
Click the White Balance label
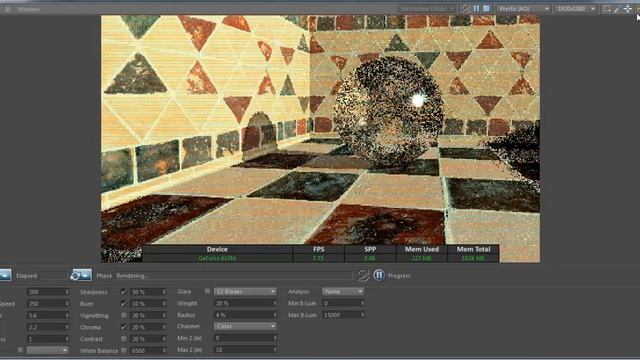[x=99, y=351]
